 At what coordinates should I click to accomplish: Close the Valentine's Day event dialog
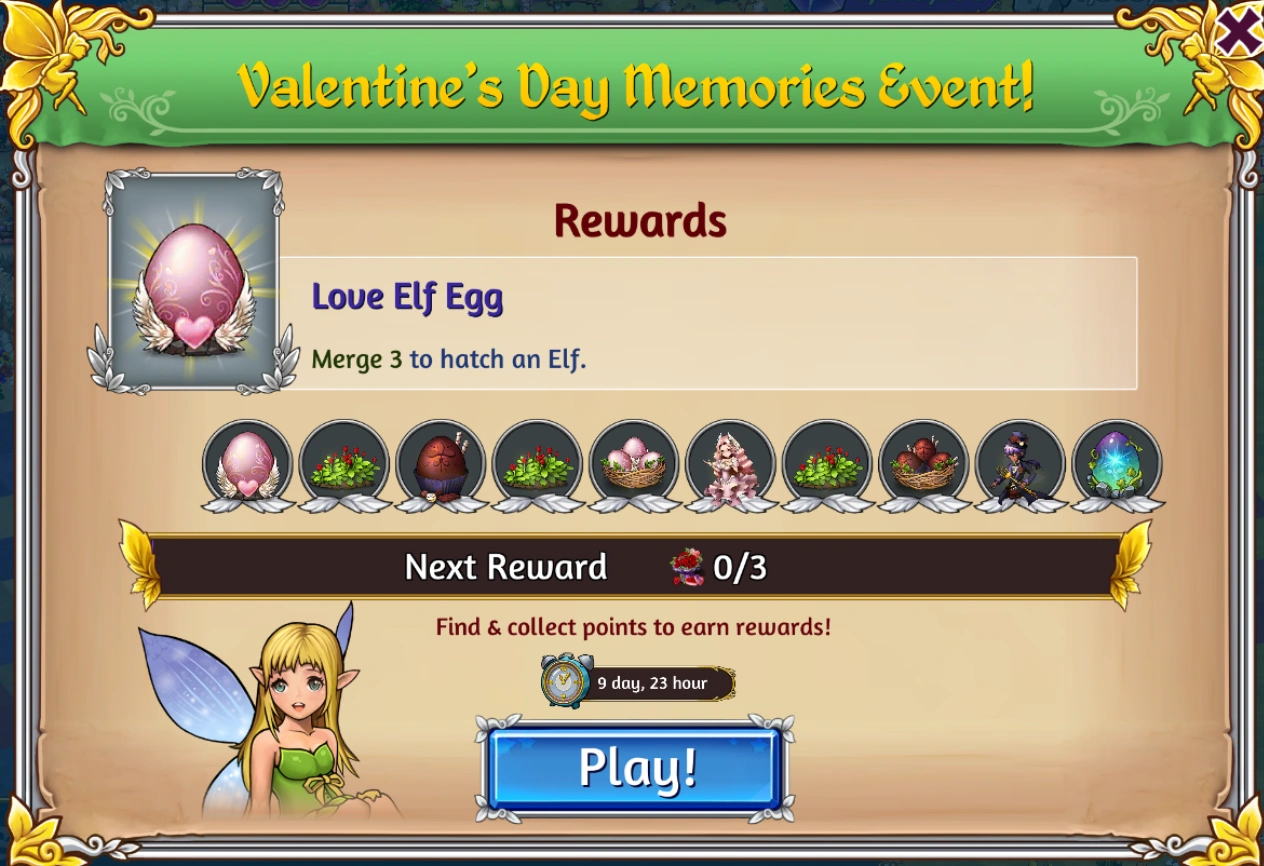1238,31
